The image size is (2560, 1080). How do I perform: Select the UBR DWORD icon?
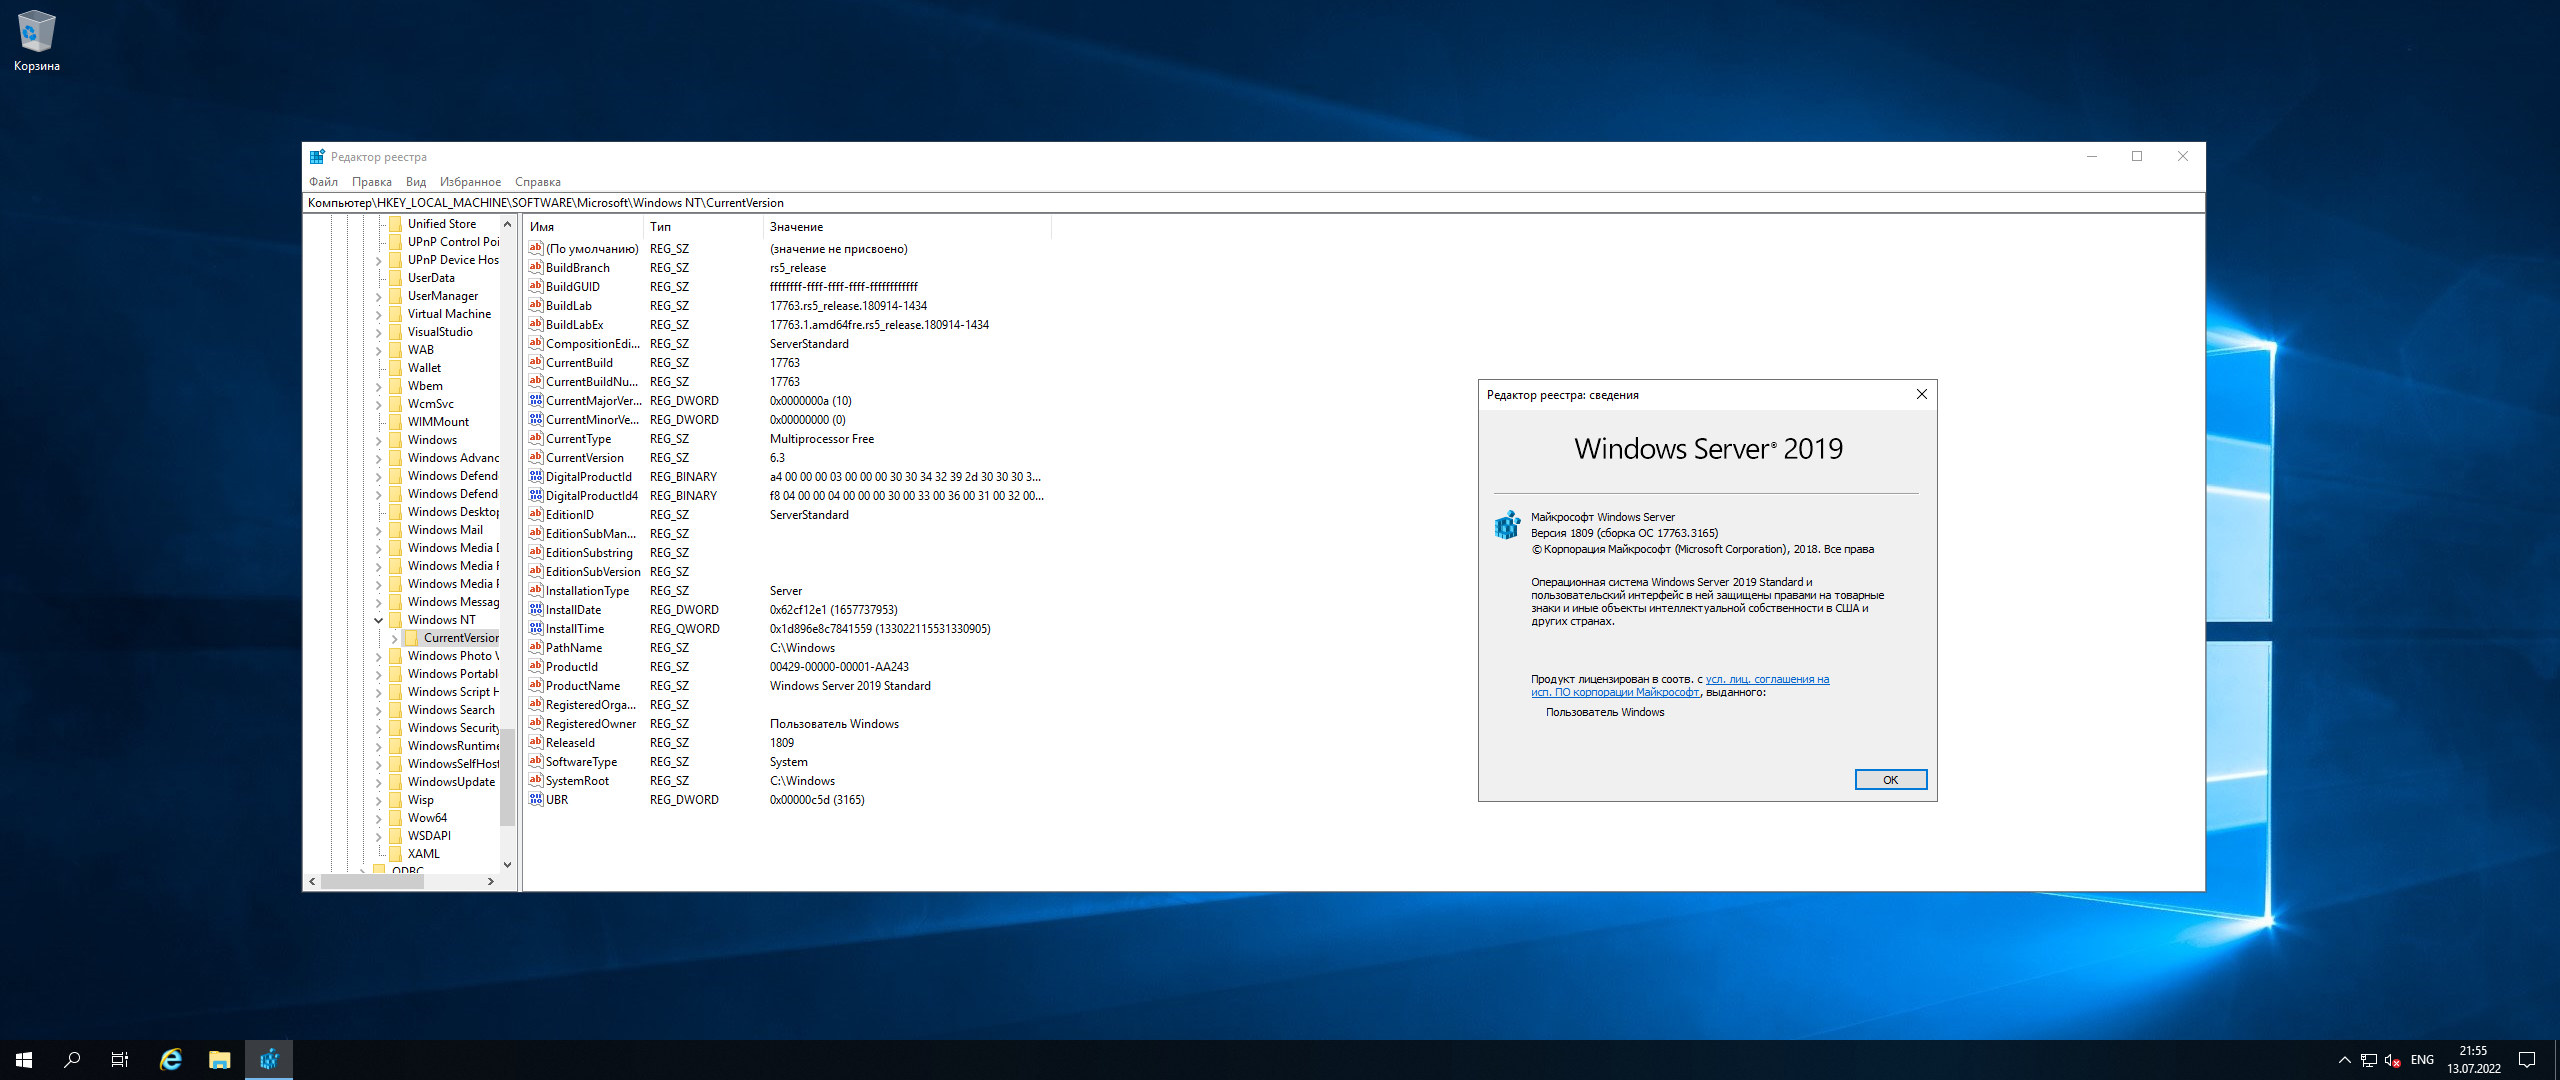tap(536, 799)
